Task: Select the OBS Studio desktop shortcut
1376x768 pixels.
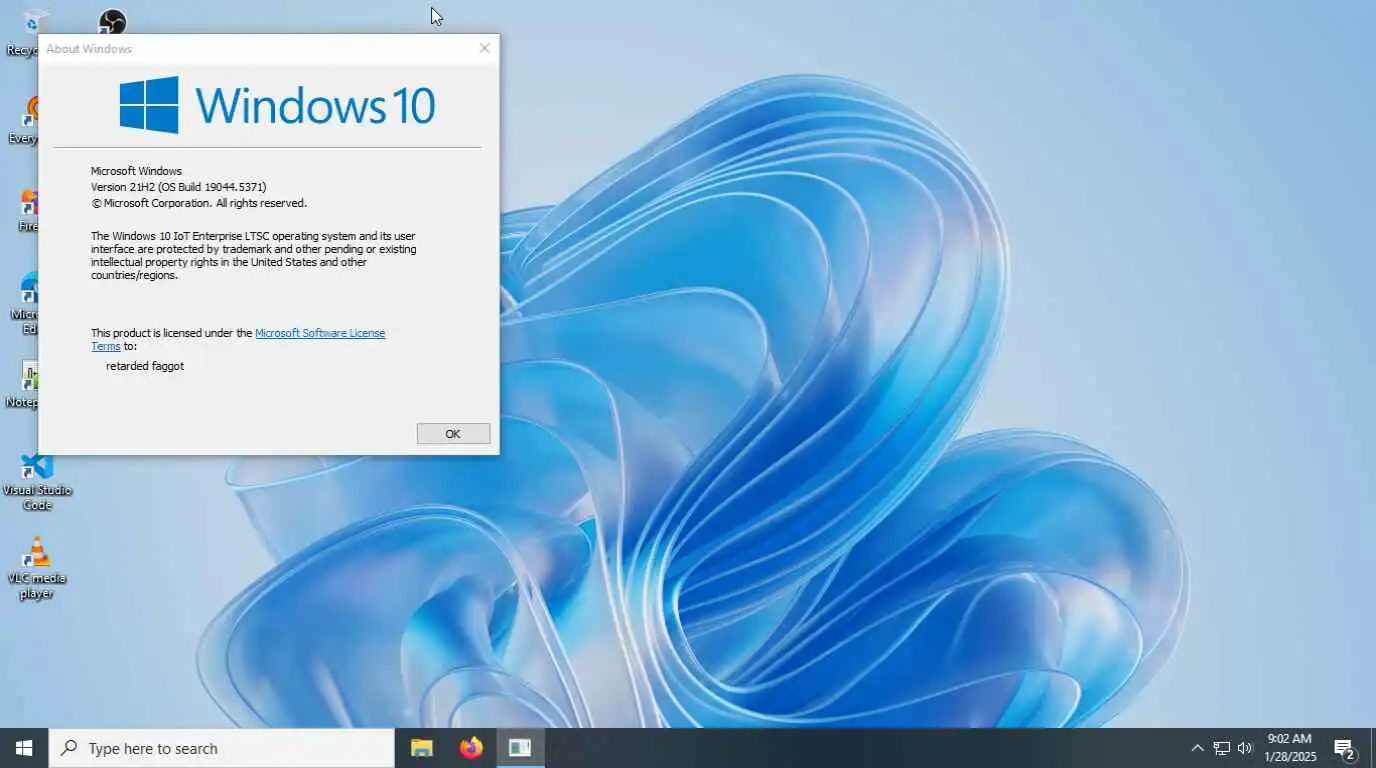Action: [112, 21]
